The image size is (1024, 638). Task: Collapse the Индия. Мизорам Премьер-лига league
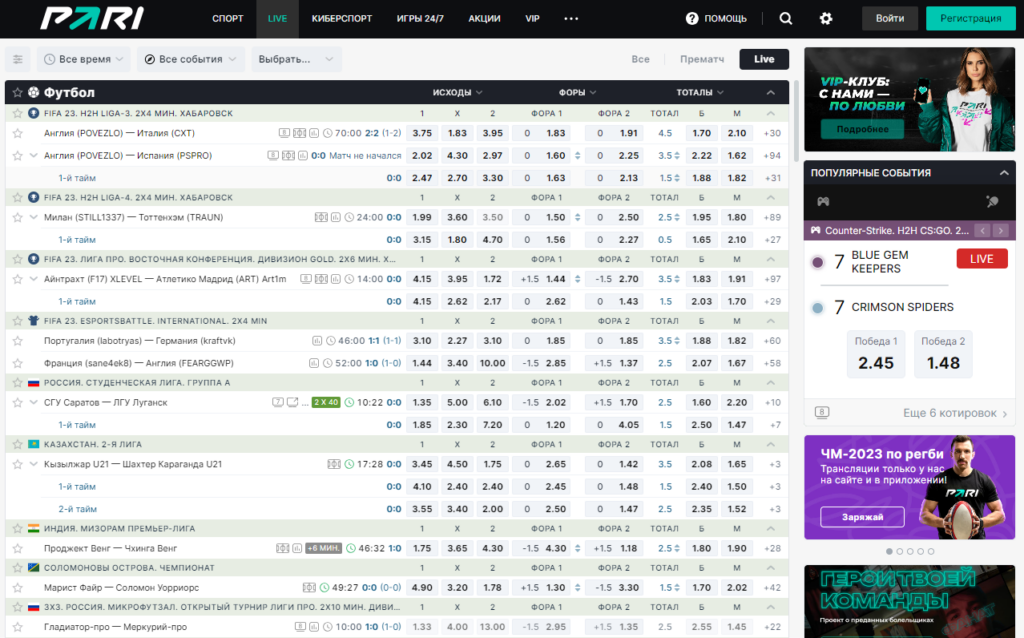tap(771, 528)
